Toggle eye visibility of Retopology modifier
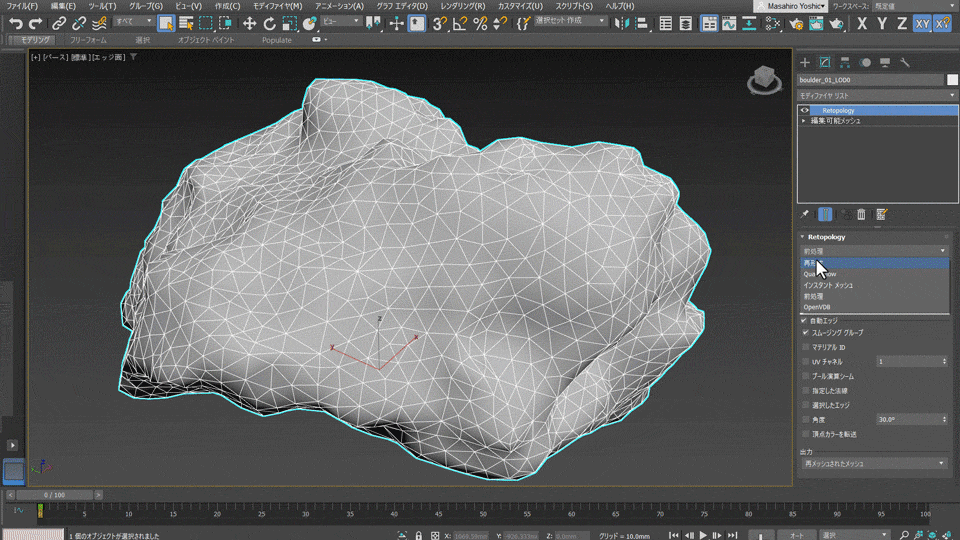 tap(805, 110)
